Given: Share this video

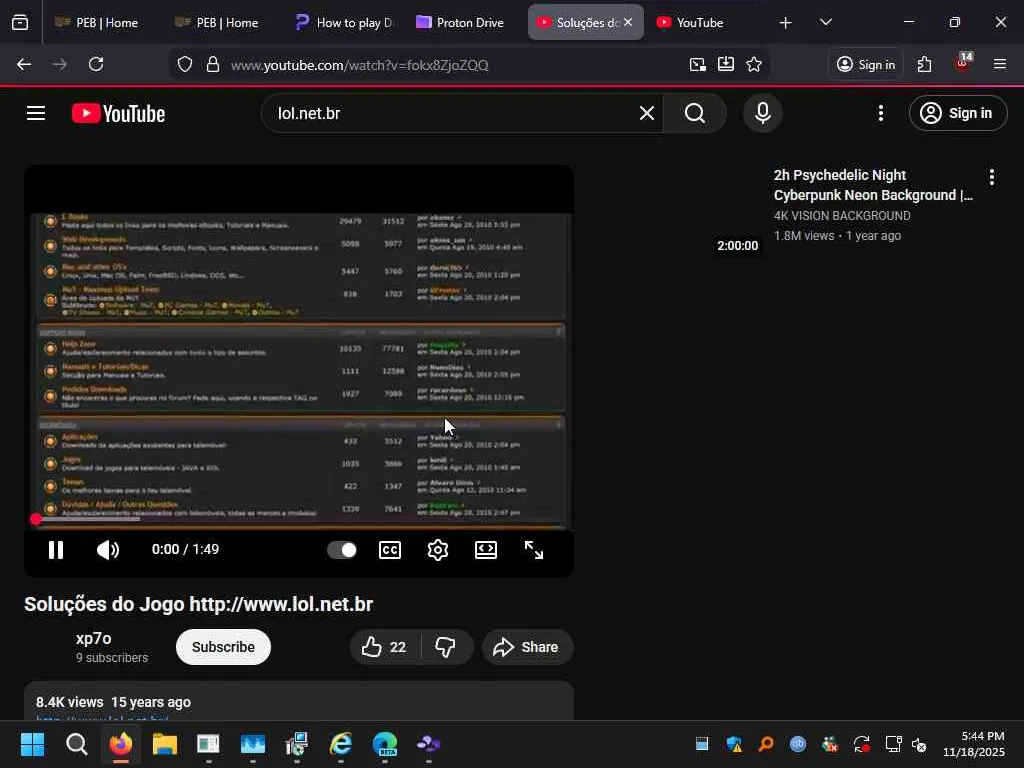Looking at the screenshot, I should click(x=527, y=647).
